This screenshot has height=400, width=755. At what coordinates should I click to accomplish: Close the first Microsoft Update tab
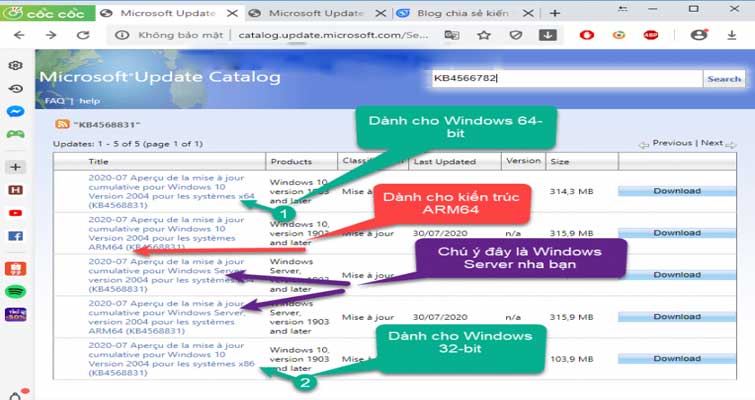point(233,13)
